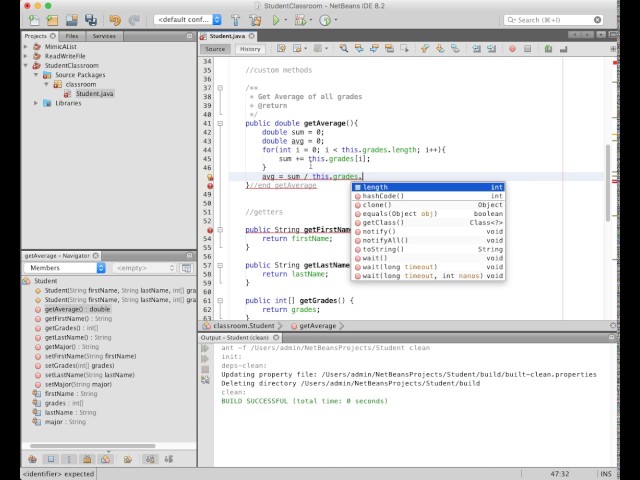640x480 pixels.
Task: Toggle the highlight search icon
Action: [389, 49]
